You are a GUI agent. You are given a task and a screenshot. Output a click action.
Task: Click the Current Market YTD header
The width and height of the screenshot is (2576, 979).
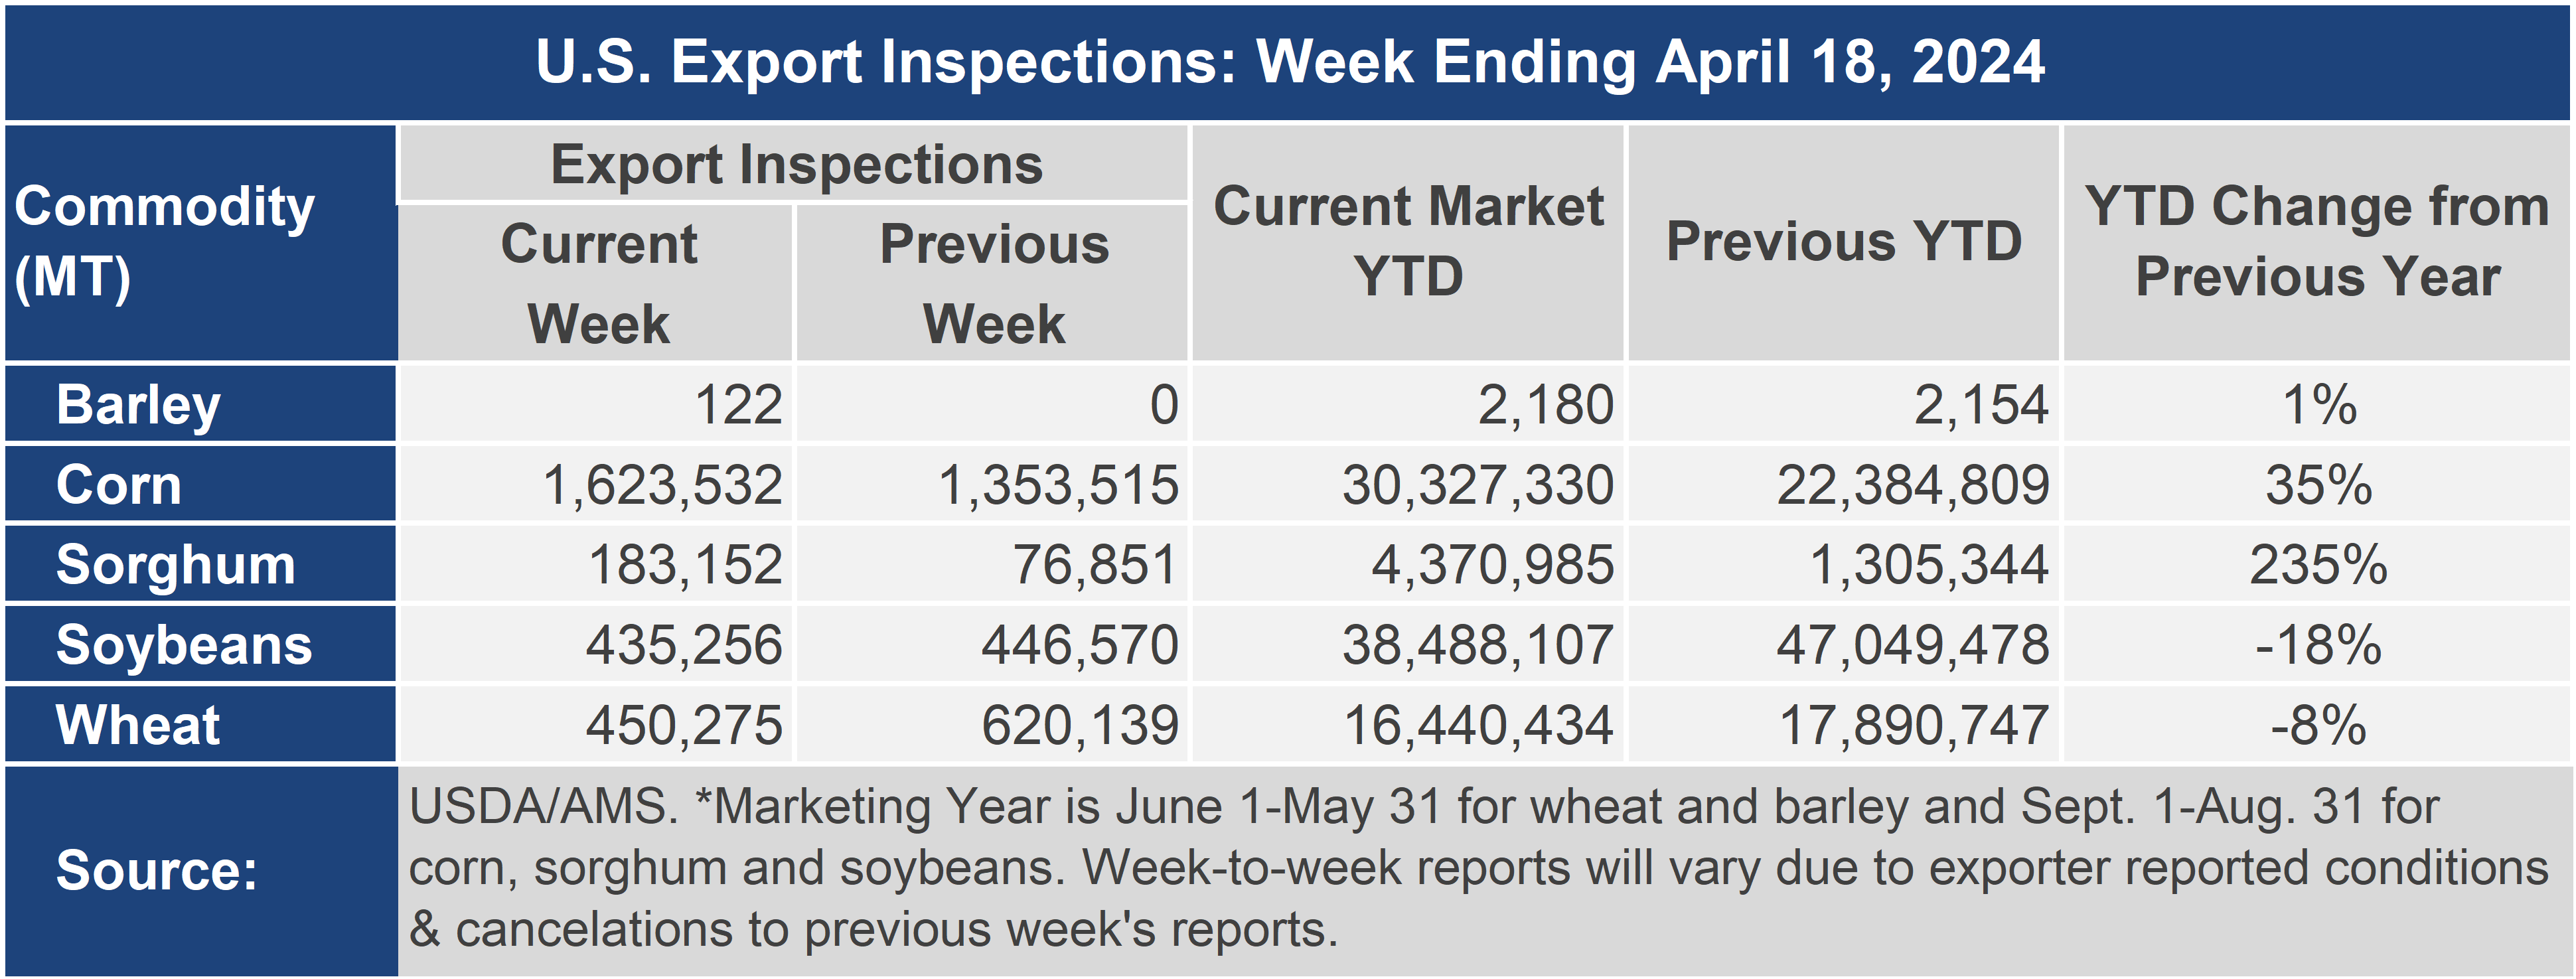1408,242
